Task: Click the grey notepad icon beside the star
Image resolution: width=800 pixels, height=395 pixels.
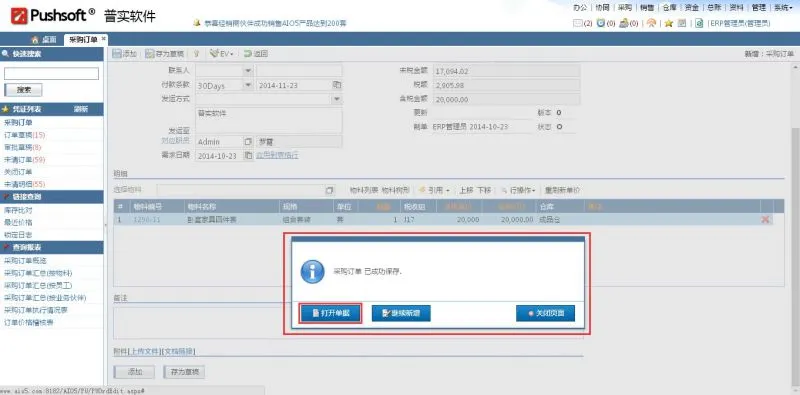Action: 682,23
